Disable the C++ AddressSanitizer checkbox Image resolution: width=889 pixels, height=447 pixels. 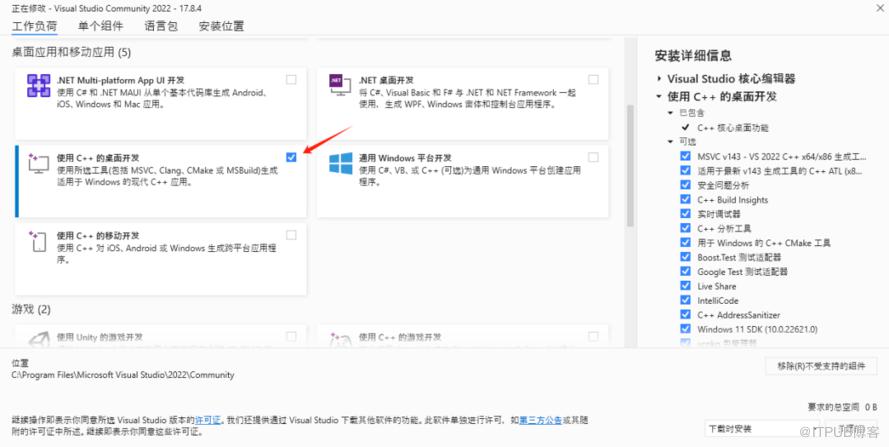click(685, 314)
